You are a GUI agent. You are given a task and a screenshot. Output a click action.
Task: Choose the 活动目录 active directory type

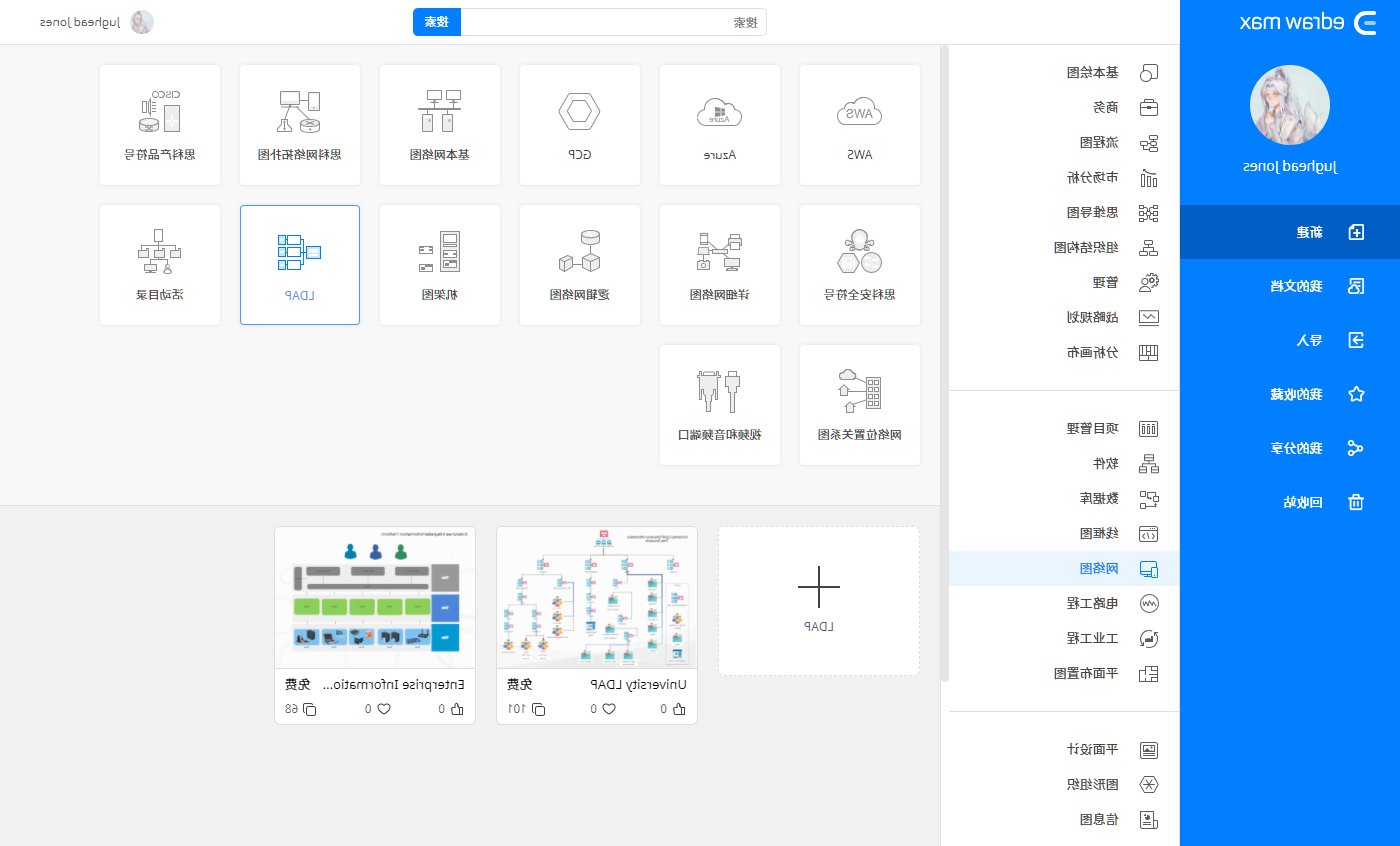tap(160, 265)
